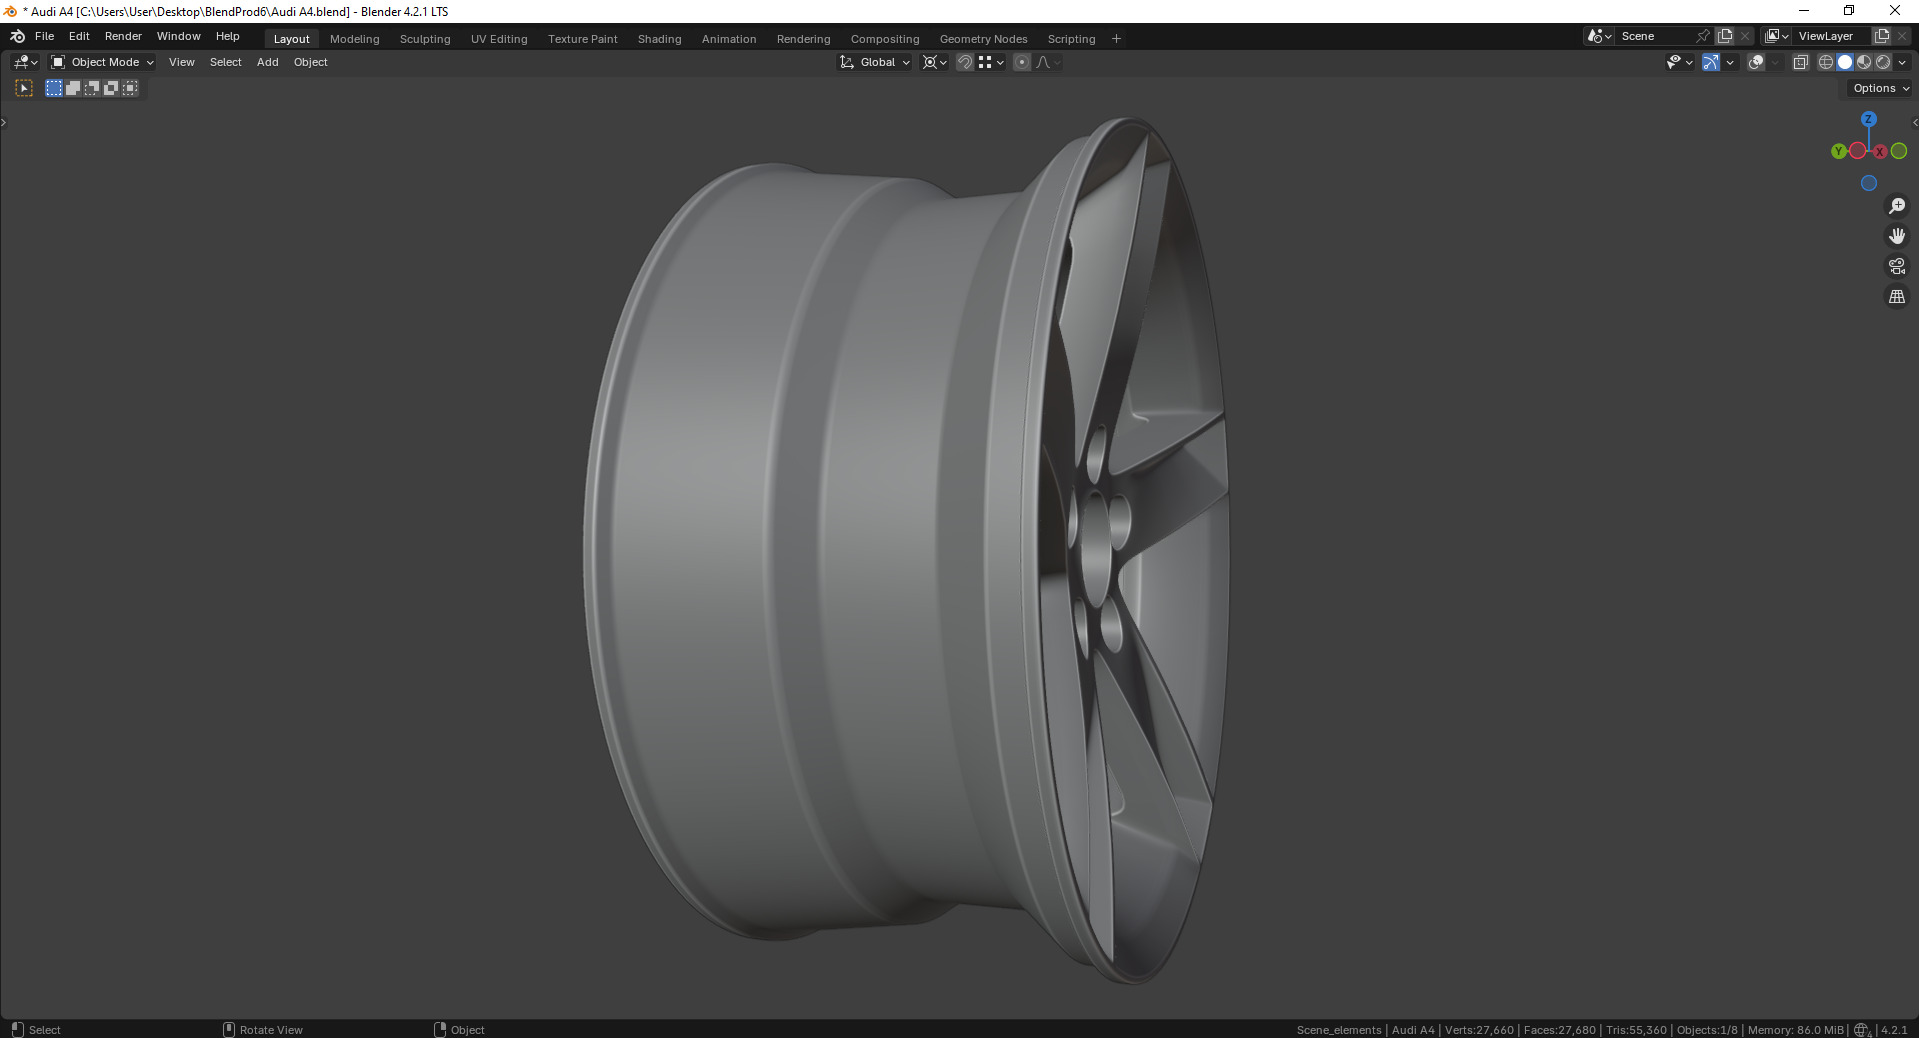Create new scene with duplicate icon

click(1725, 36)
